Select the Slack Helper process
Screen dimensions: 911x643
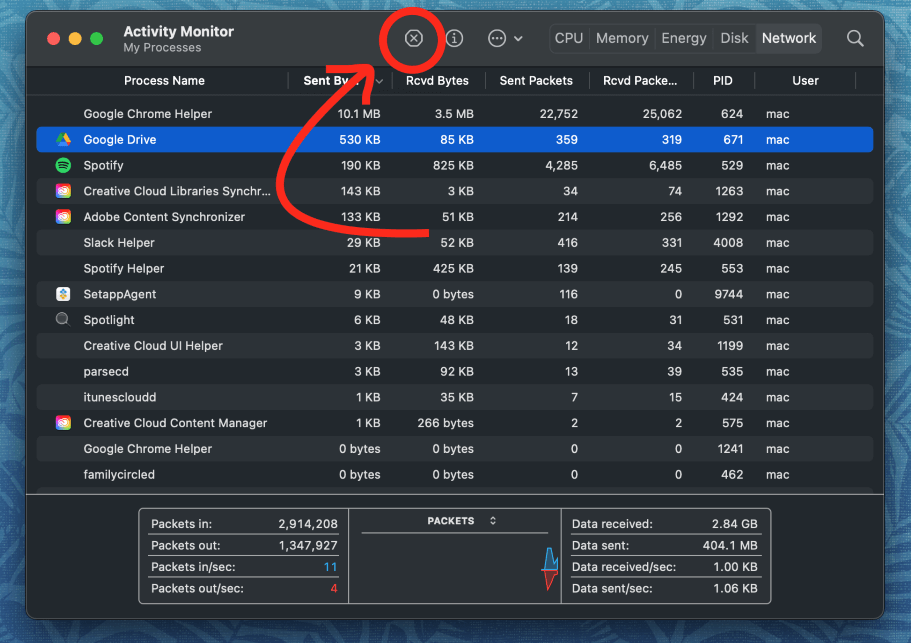coord(119,243)
